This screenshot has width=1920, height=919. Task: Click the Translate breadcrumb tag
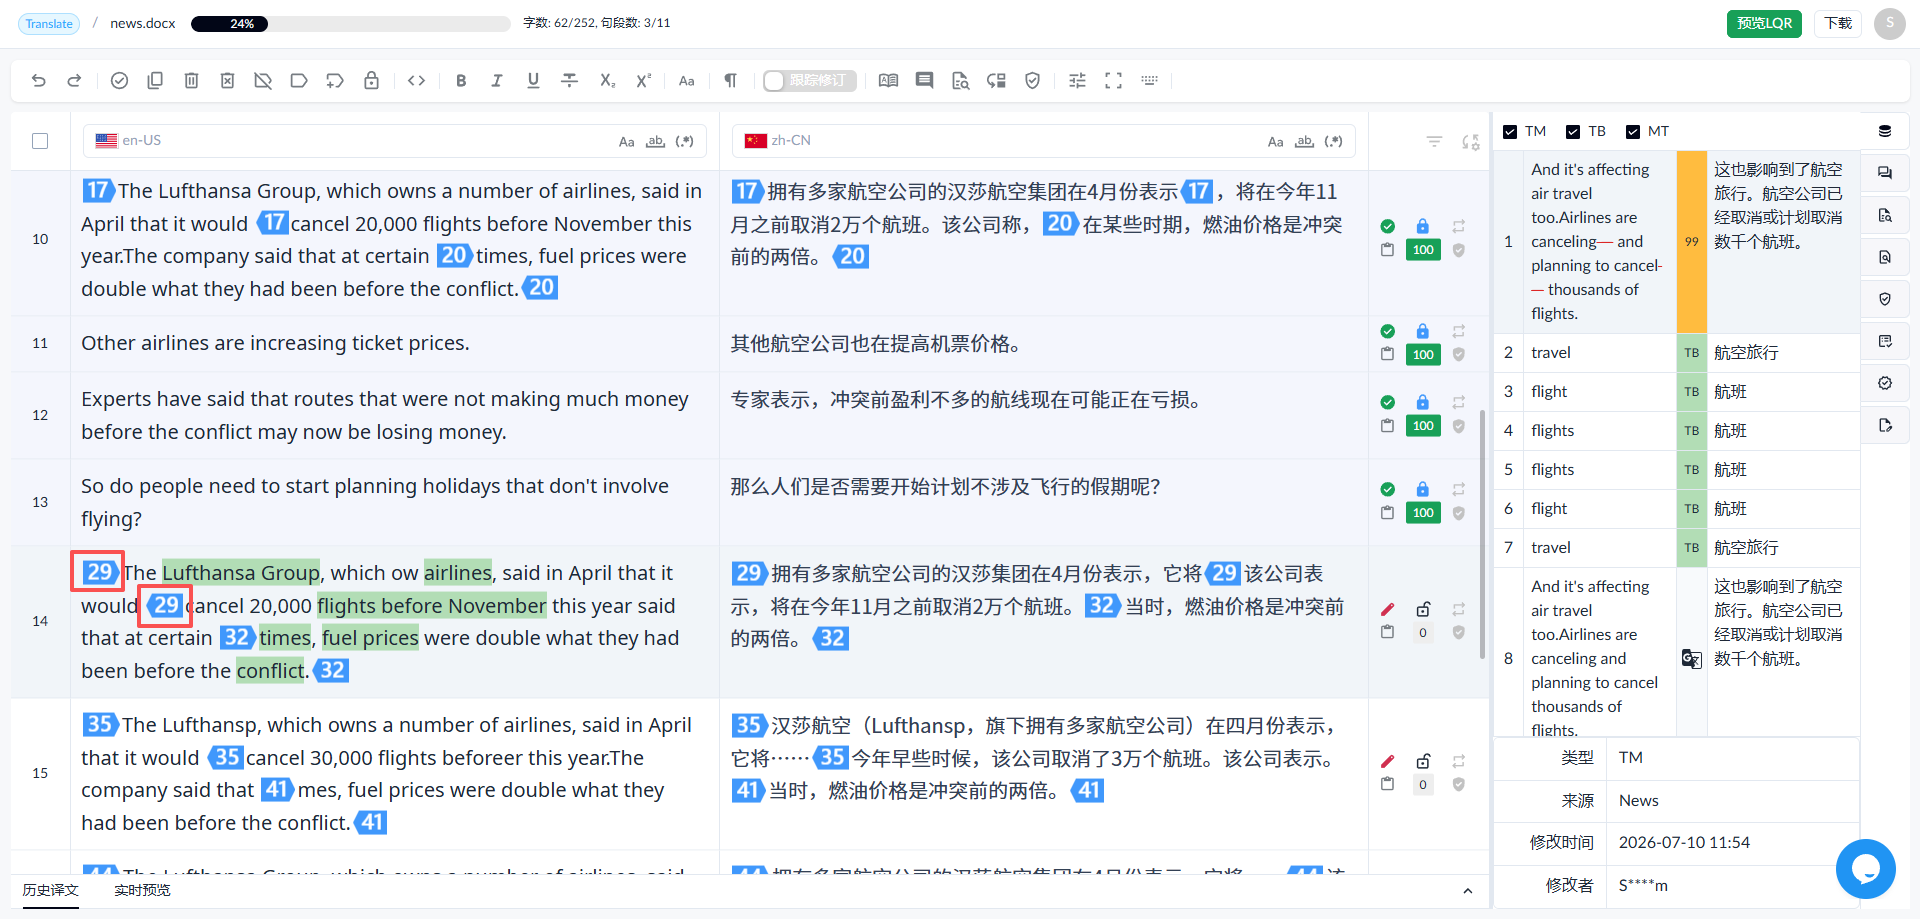(49, 24)
